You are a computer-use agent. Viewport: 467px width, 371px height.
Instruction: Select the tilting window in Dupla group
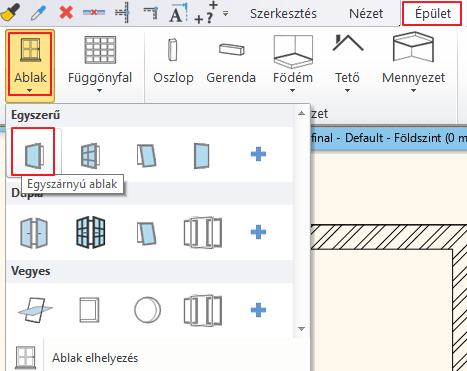click(x=146, y=233)
